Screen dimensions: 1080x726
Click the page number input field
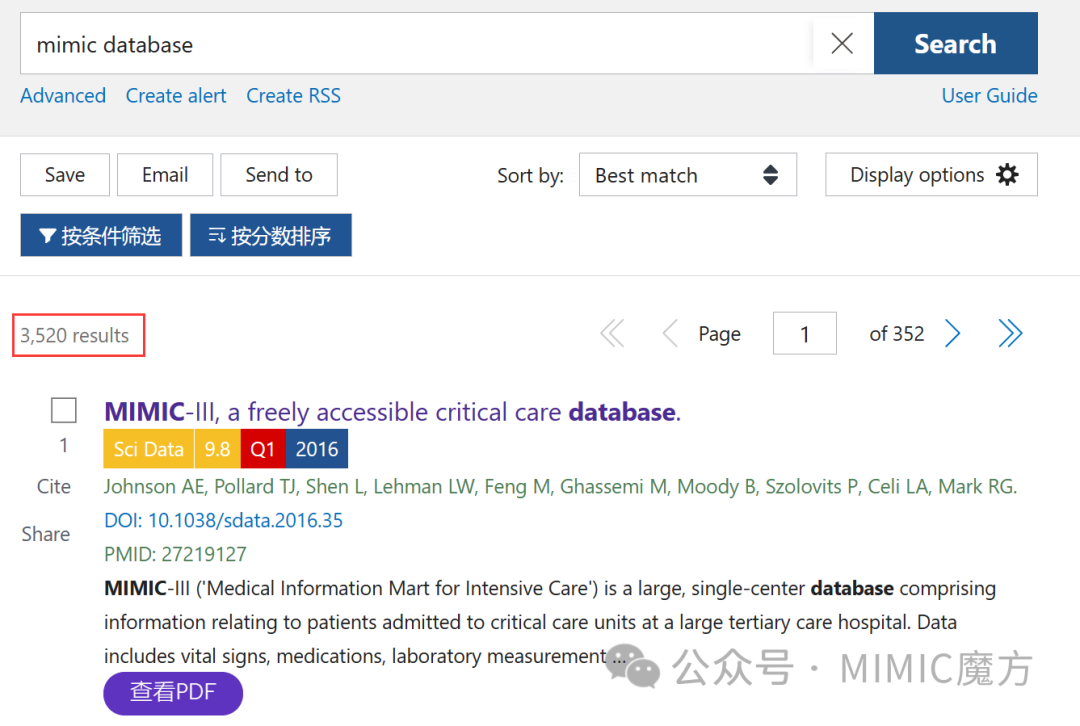(x=804, y=333)
